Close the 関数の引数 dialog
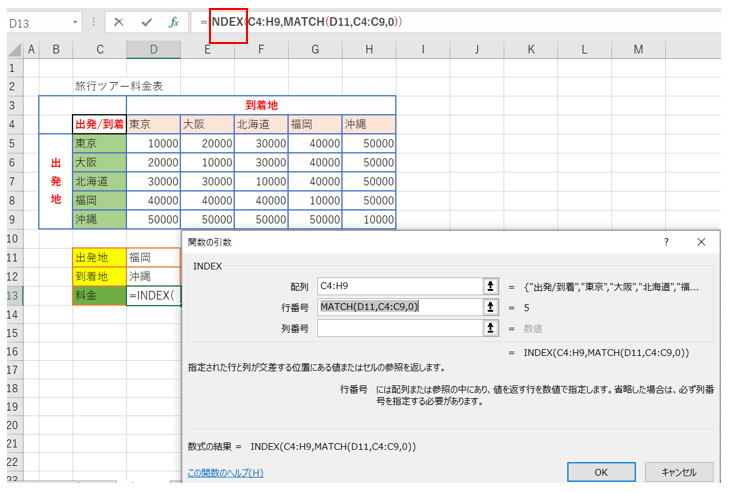 click(x=701, y=242)
